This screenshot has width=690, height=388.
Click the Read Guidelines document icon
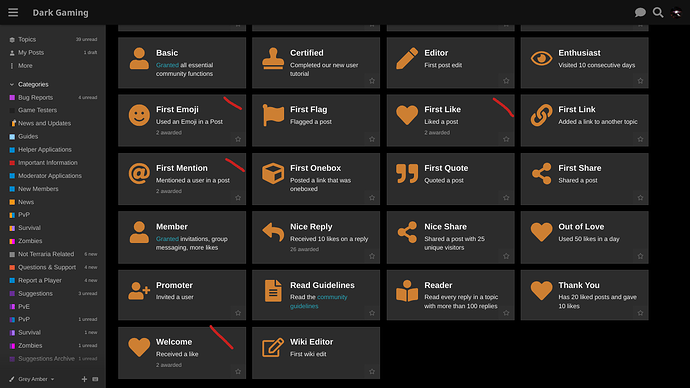(273, 291)
